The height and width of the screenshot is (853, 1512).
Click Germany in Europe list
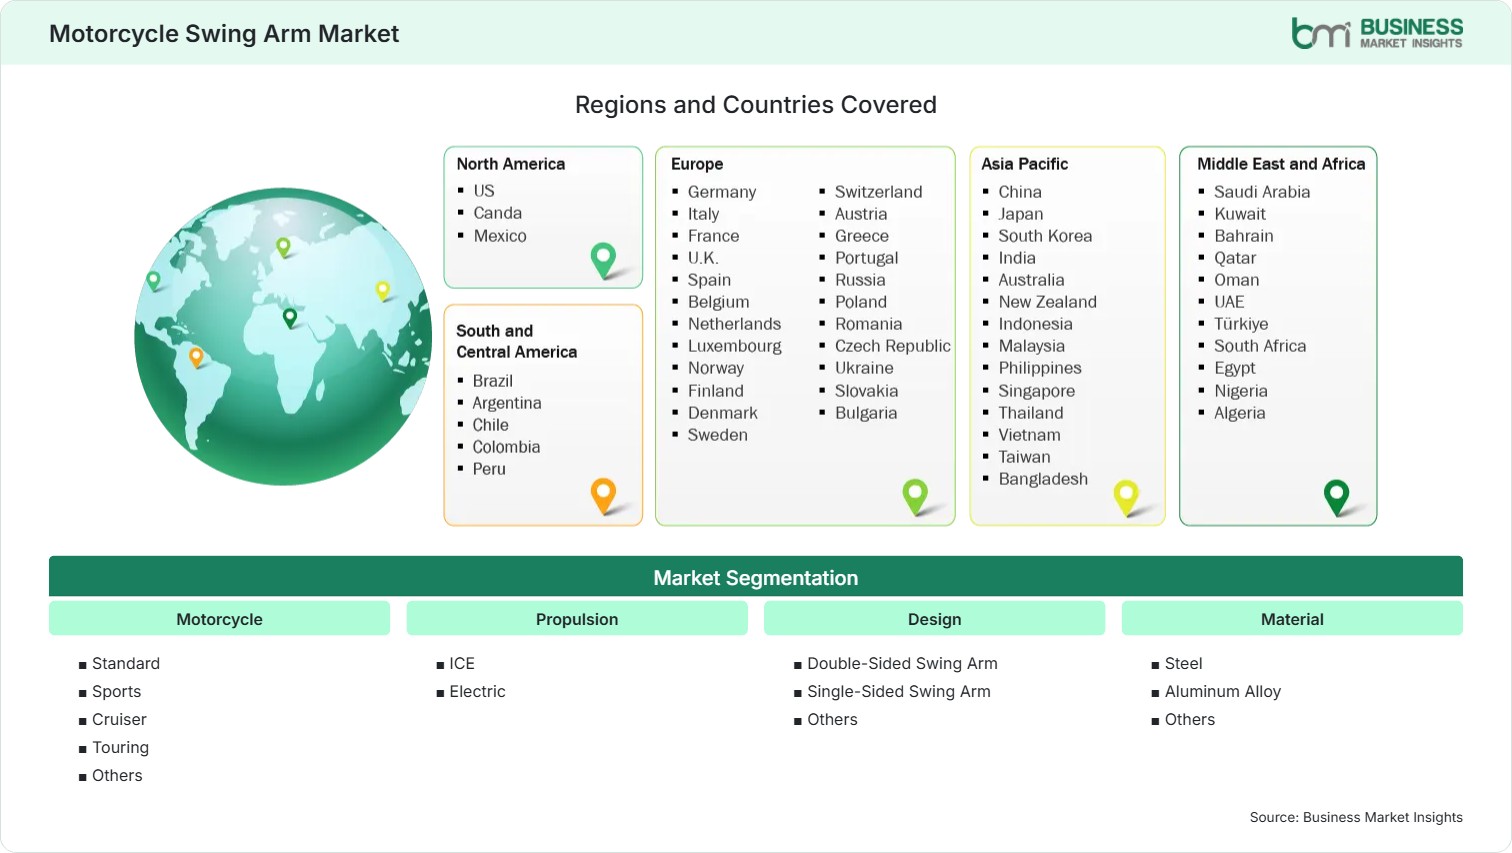coord(722,192)
